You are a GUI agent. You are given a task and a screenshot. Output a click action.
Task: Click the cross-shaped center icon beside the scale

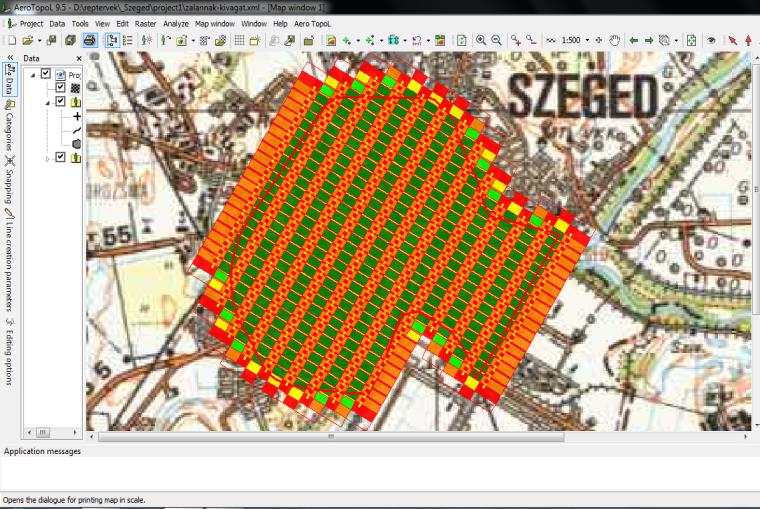599,41
